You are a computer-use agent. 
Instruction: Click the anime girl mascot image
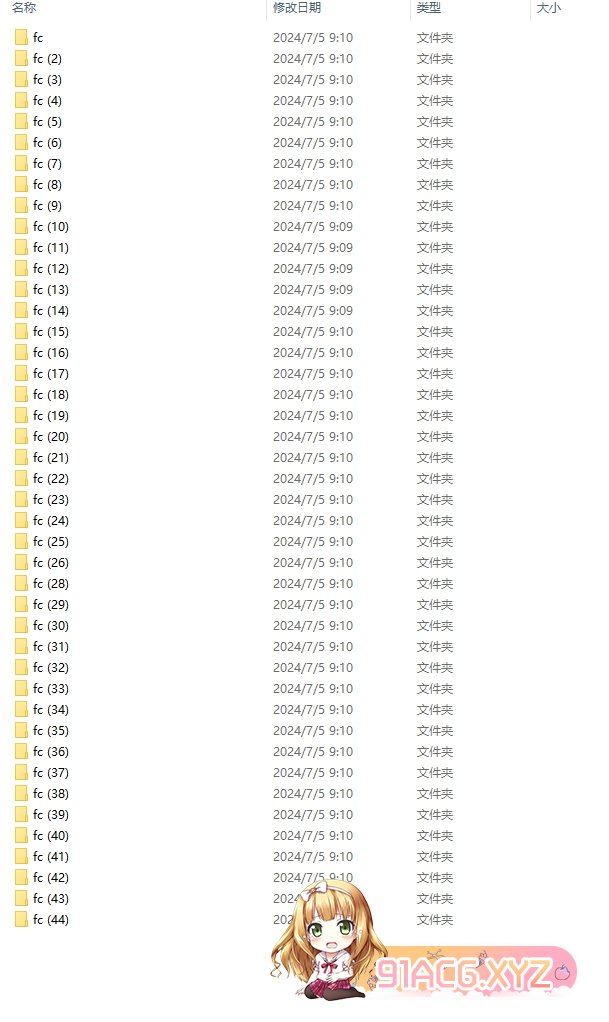327,939
